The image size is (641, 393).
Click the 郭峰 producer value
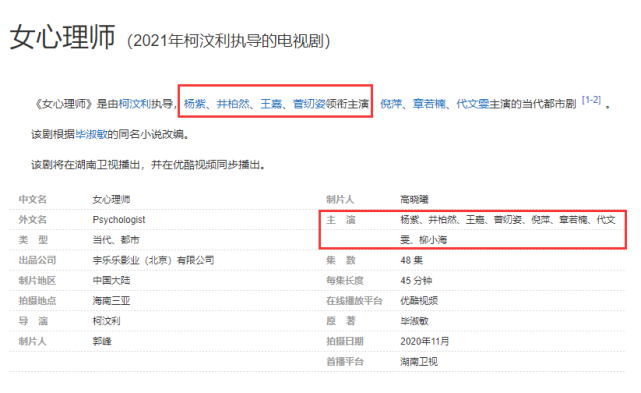coord(102,341)
